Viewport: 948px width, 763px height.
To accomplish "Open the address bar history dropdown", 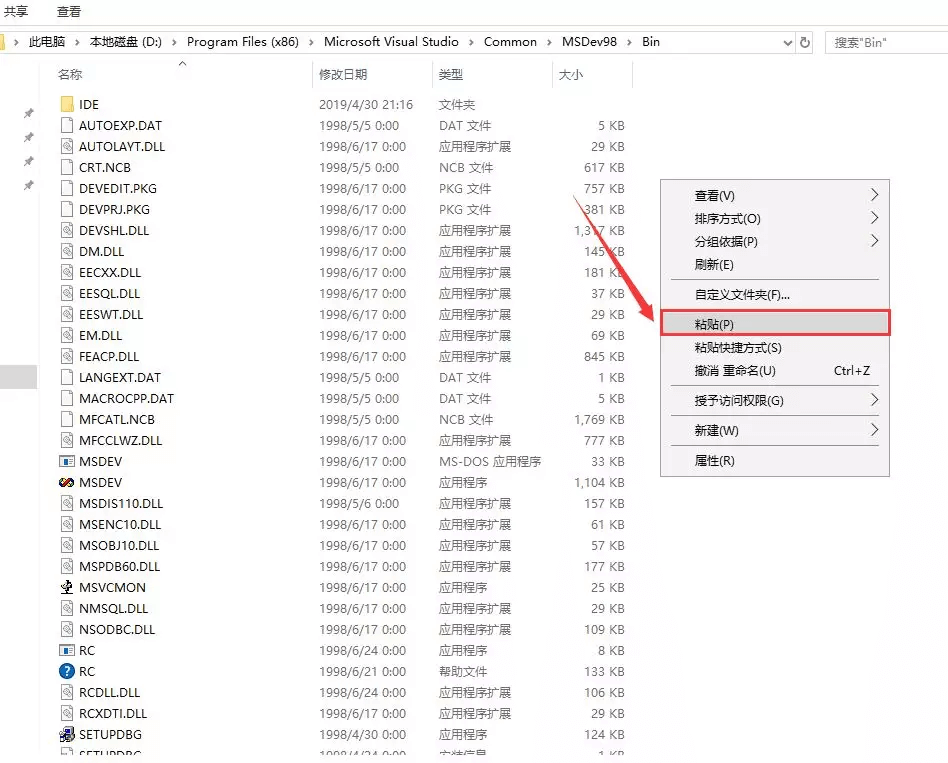I will pyautogui.click(x=787, y=43).
